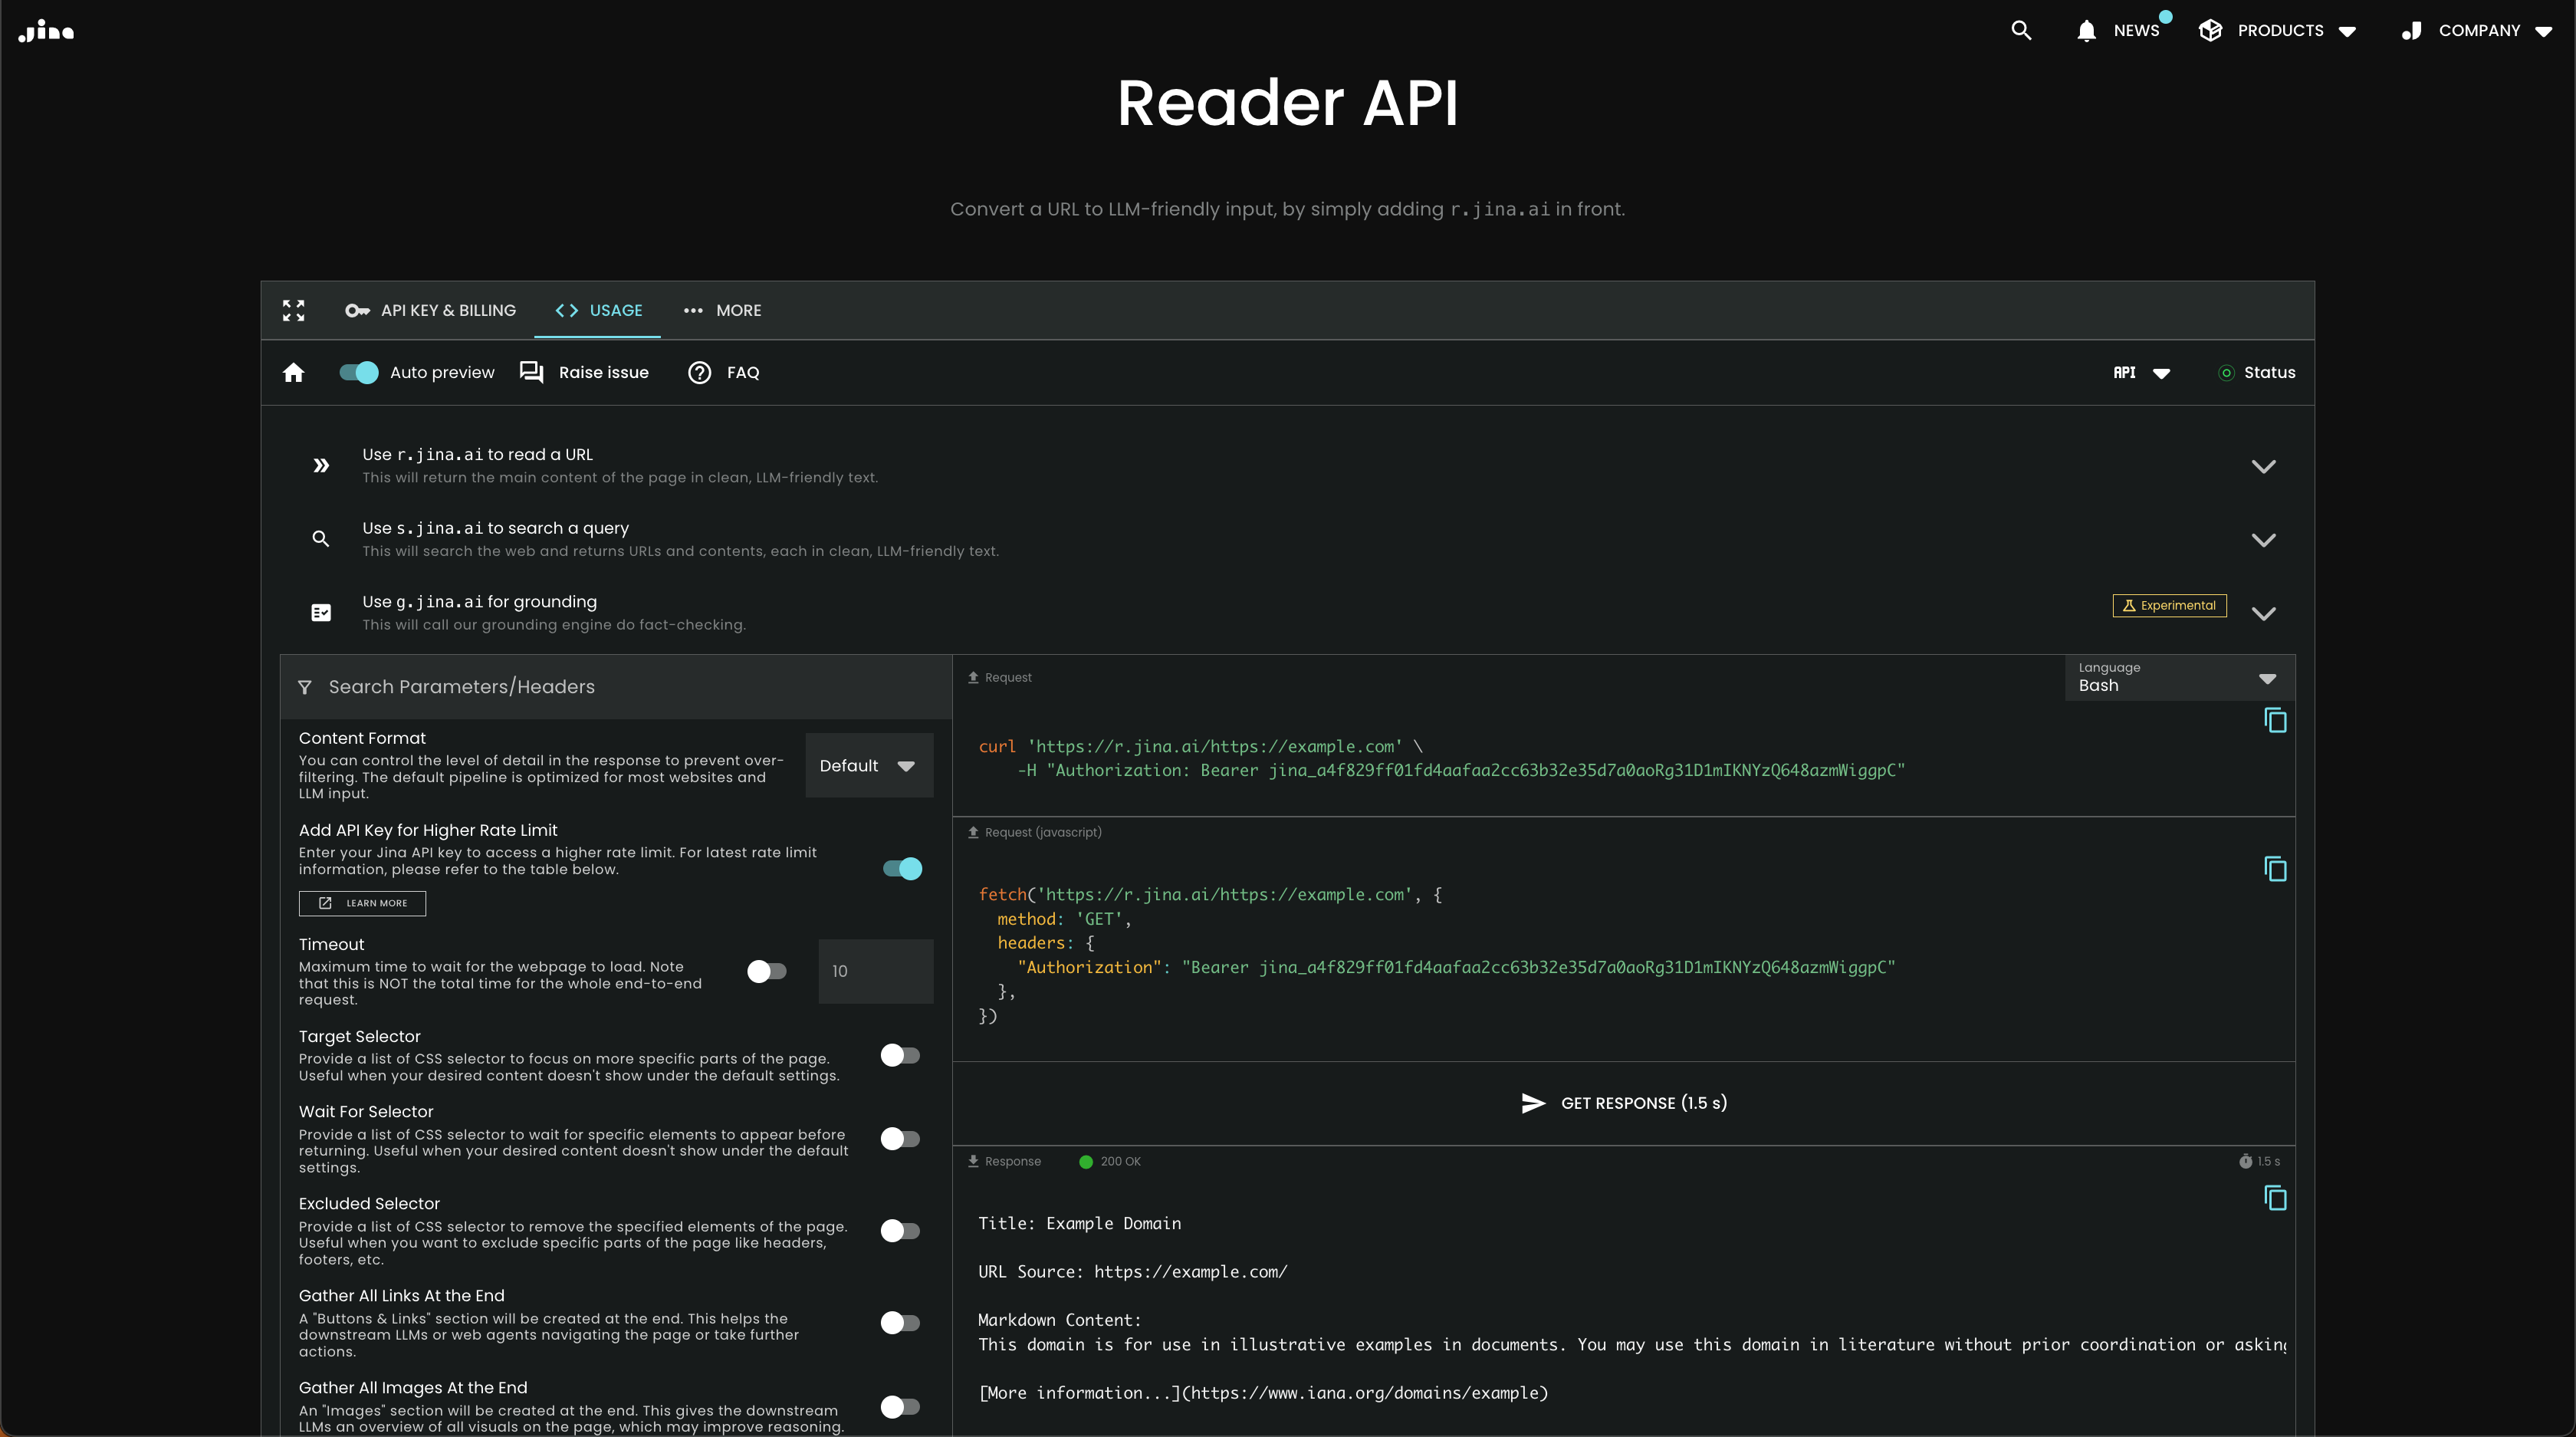Screen dimensions: 2576x1437
Task: Turn on Gather All Images At the End
Action: 900,1406
